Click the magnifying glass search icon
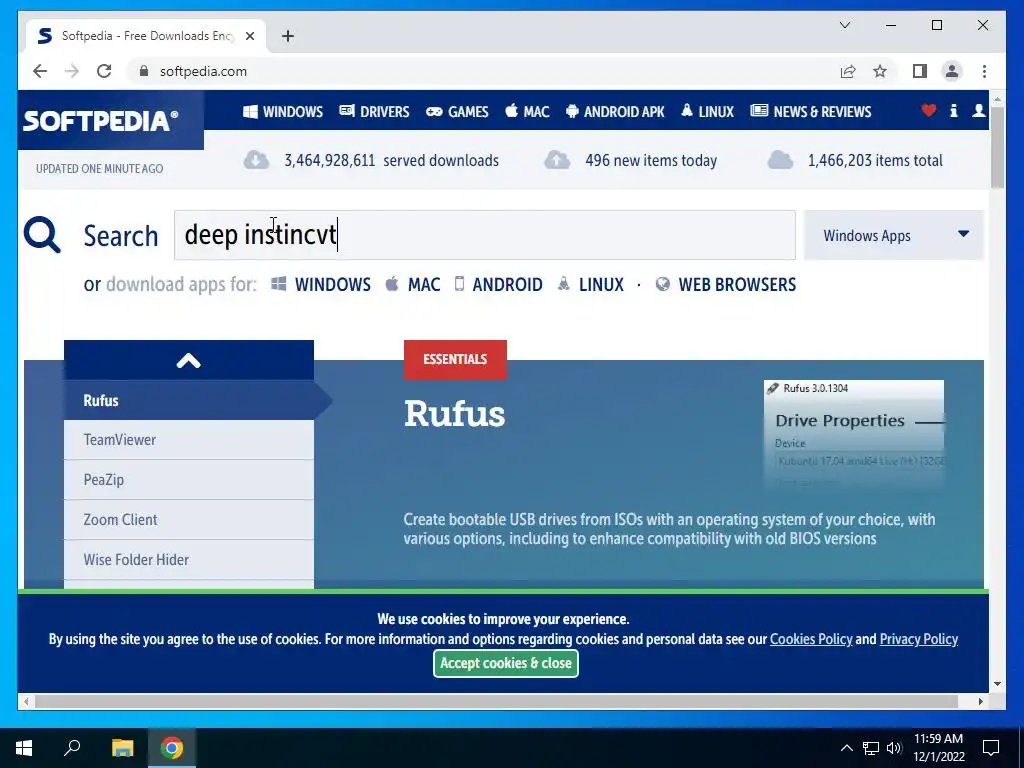This screenshot has width=1024, height=768. 42,234
